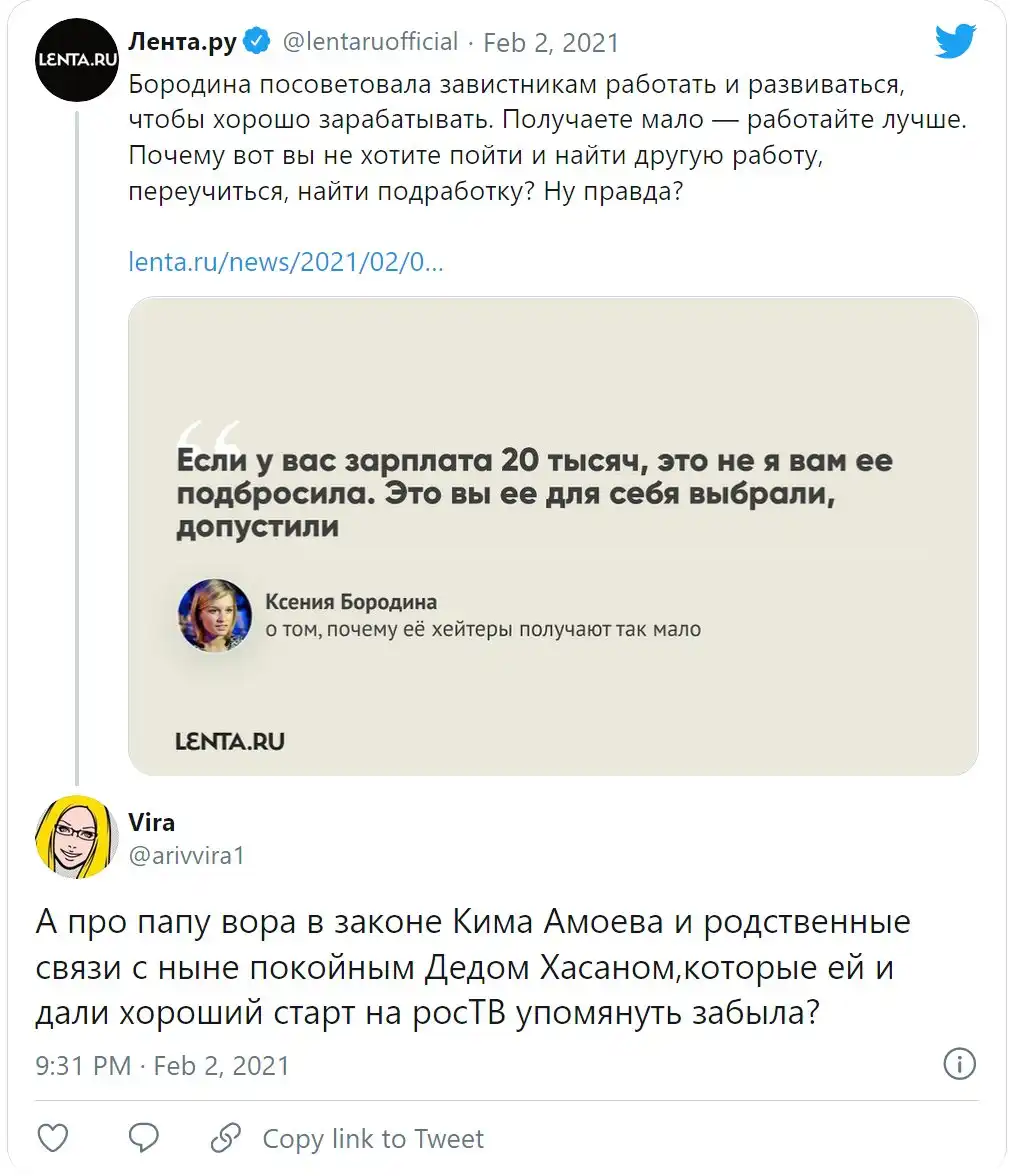Click the chain link icon
The height and width of the screenshot is (1176, 1014).
click(x=226, y=1137)
